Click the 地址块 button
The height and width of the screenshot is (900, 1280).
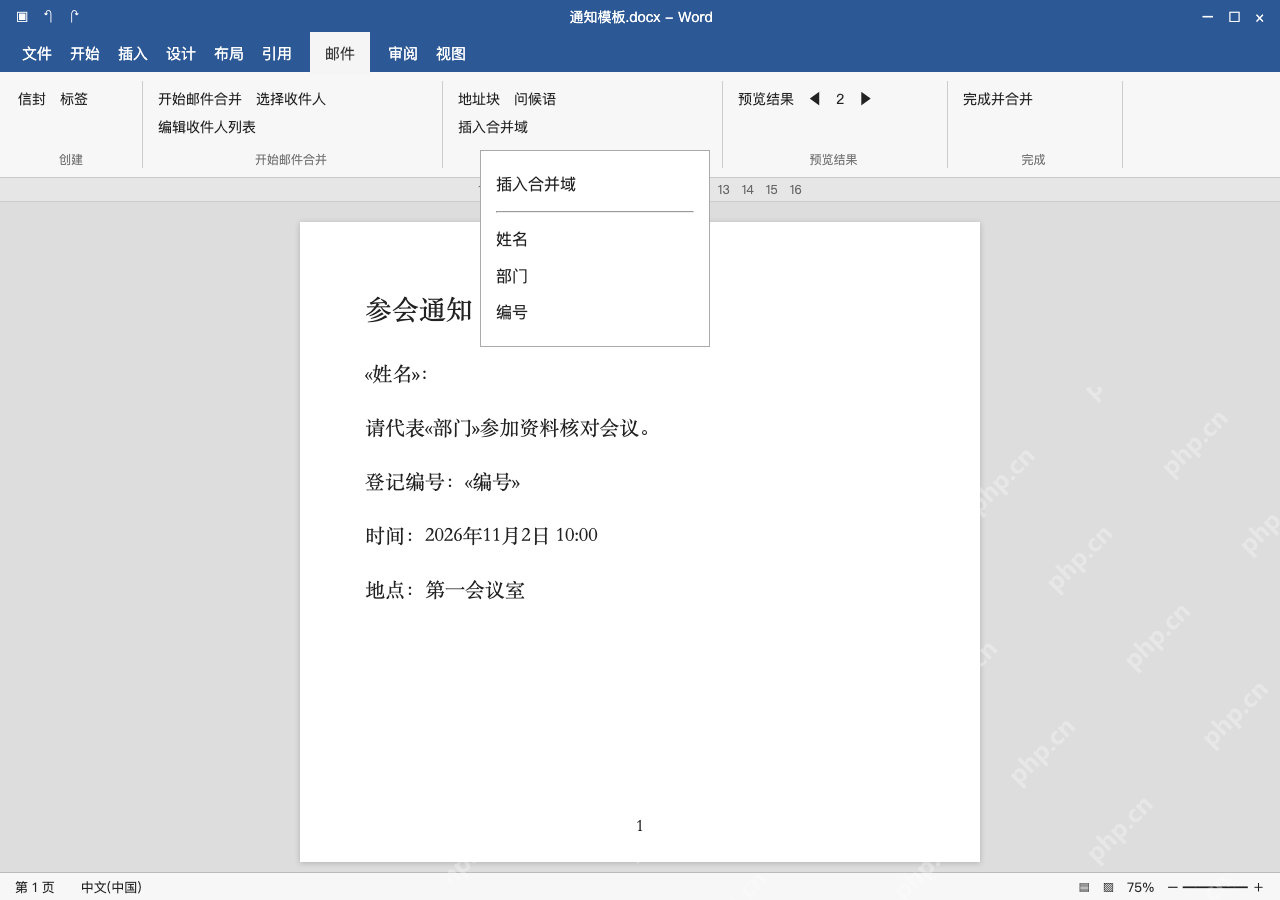click(479, 99)
